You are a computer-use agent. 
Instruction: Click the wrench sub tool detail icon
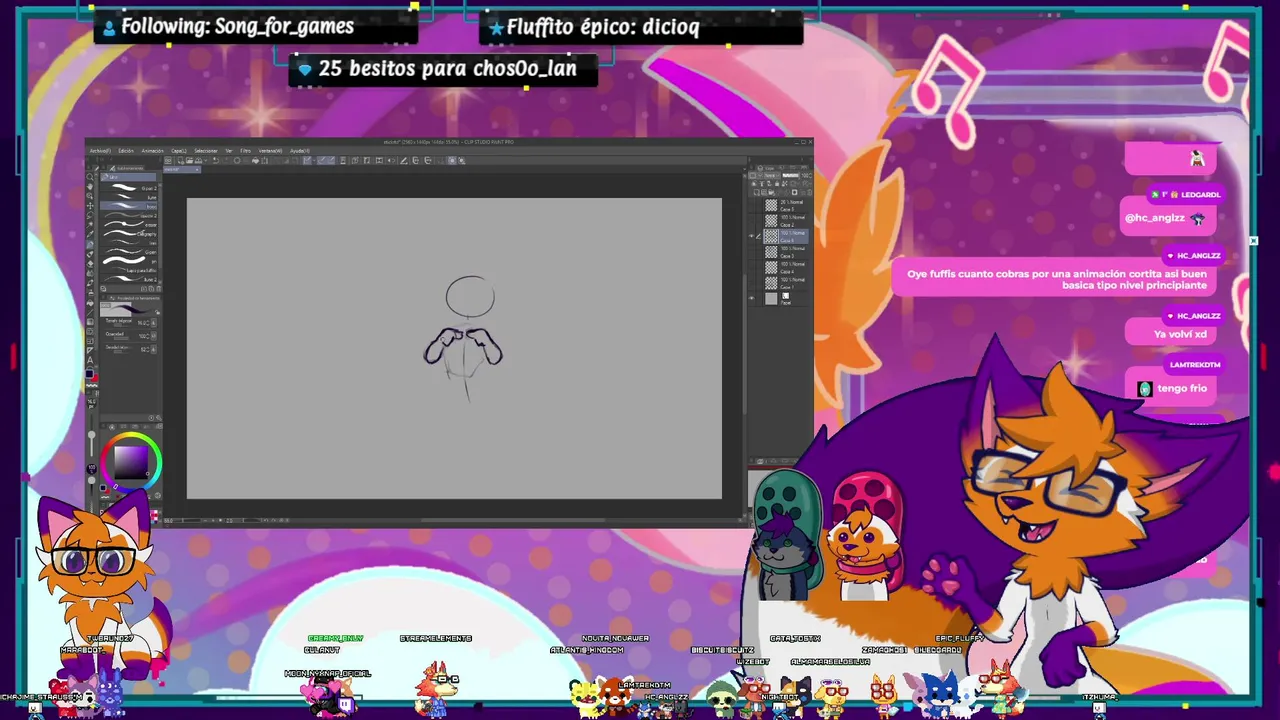pos(159,418)
